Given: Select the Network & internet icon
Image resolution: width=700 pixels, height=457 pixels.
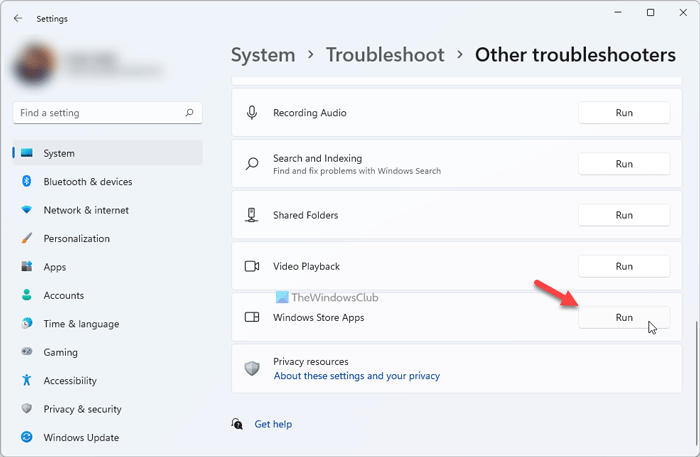Looking at the screenshot, I should (x=26, y=210).
